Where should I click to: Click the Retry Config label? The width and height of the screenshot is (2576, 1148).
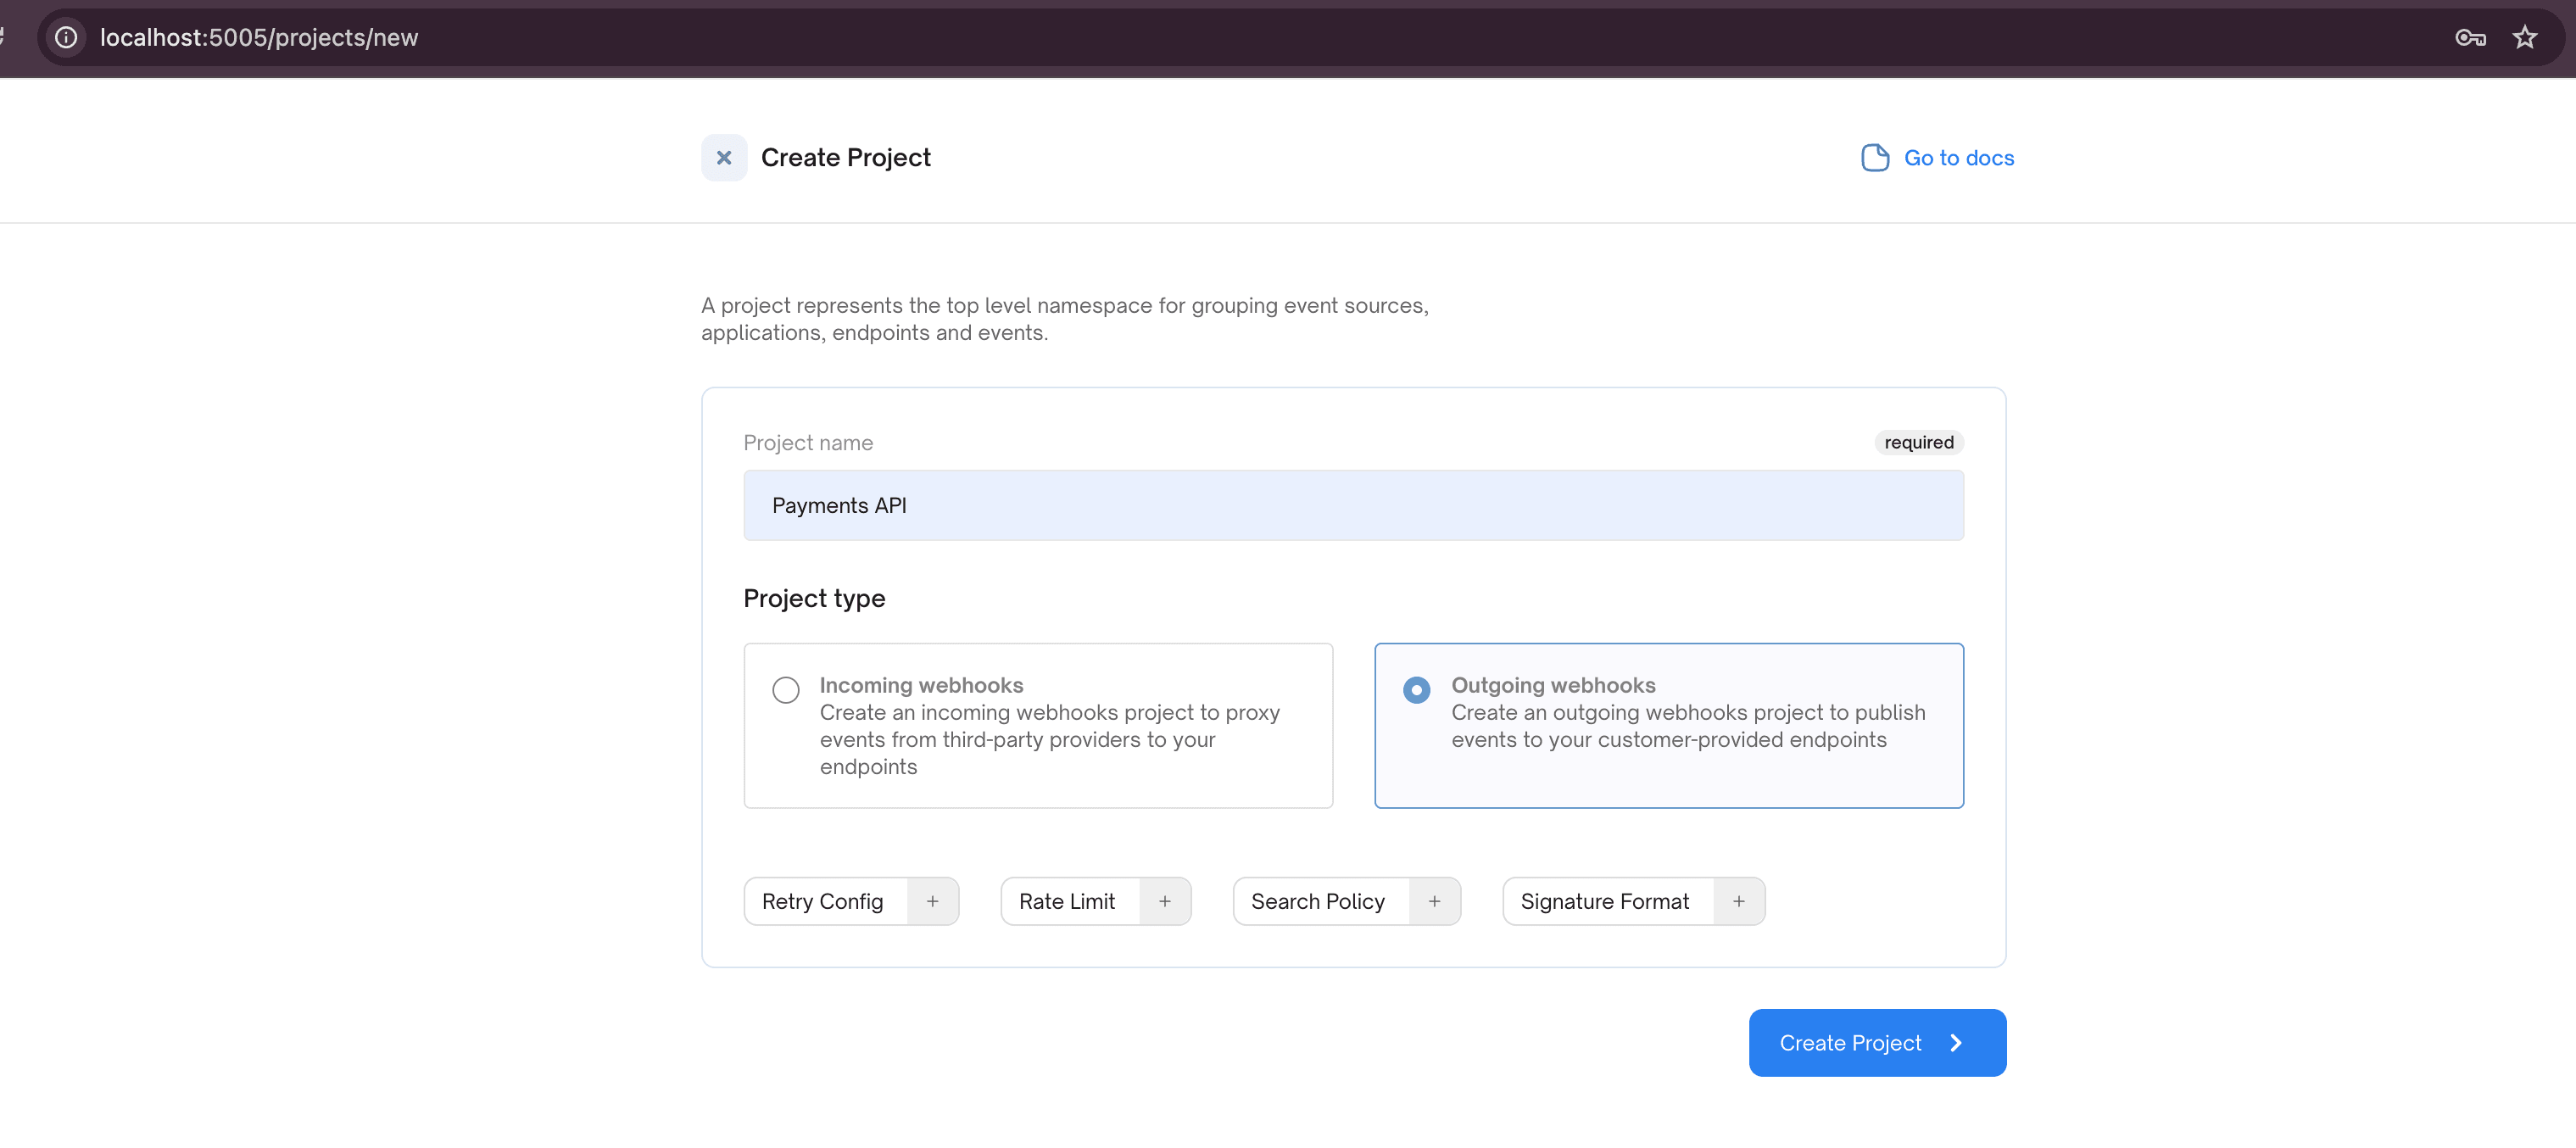(822, 902)
